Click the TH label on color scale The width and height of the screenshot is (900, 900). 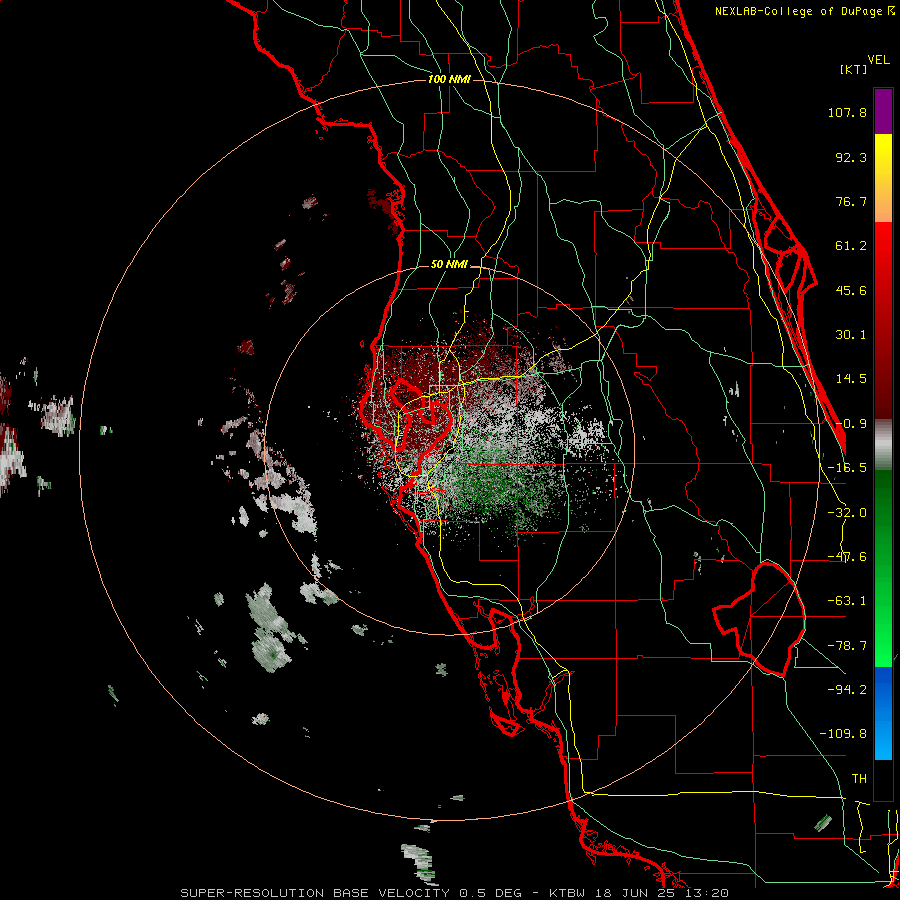[859, 779]
